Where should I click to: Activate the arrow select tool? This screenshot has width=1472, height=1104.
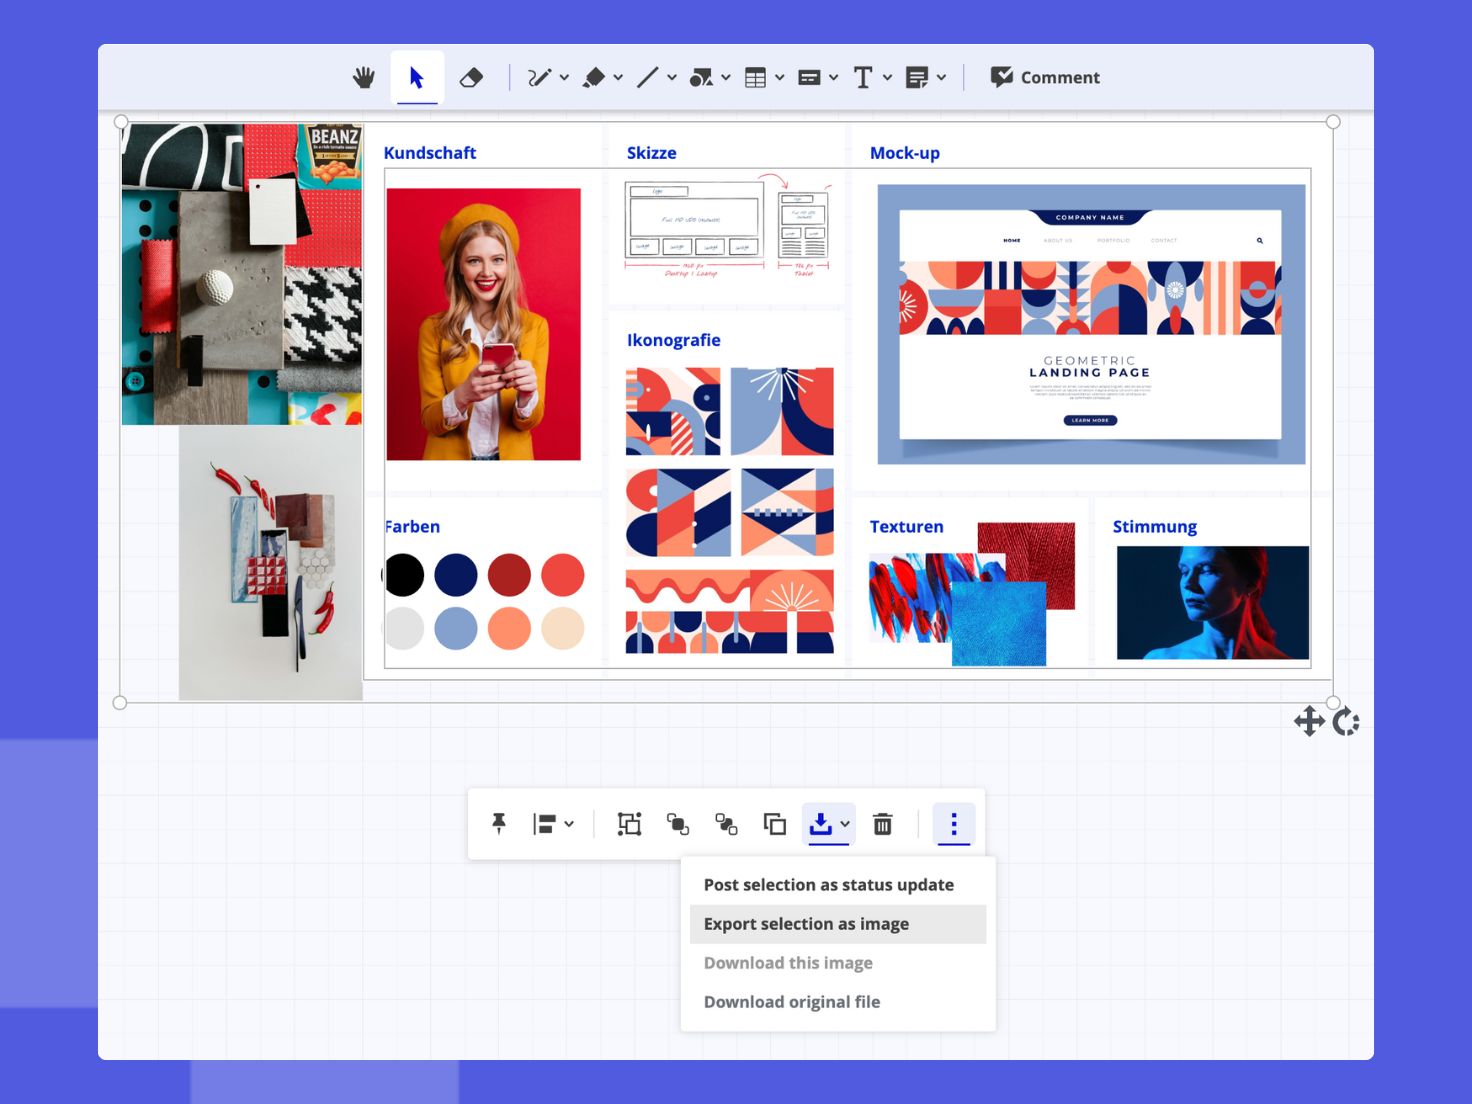[417, 78]
